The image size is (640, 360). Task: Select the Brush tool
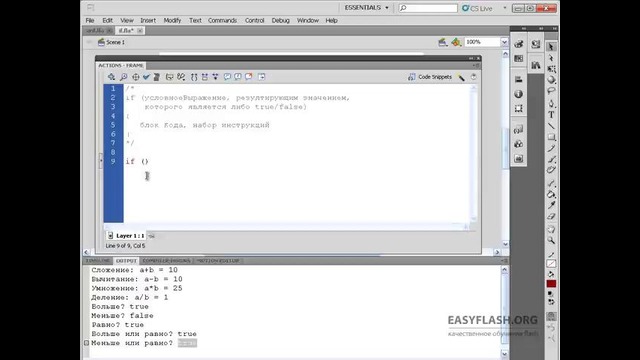(x=551, y=159)
